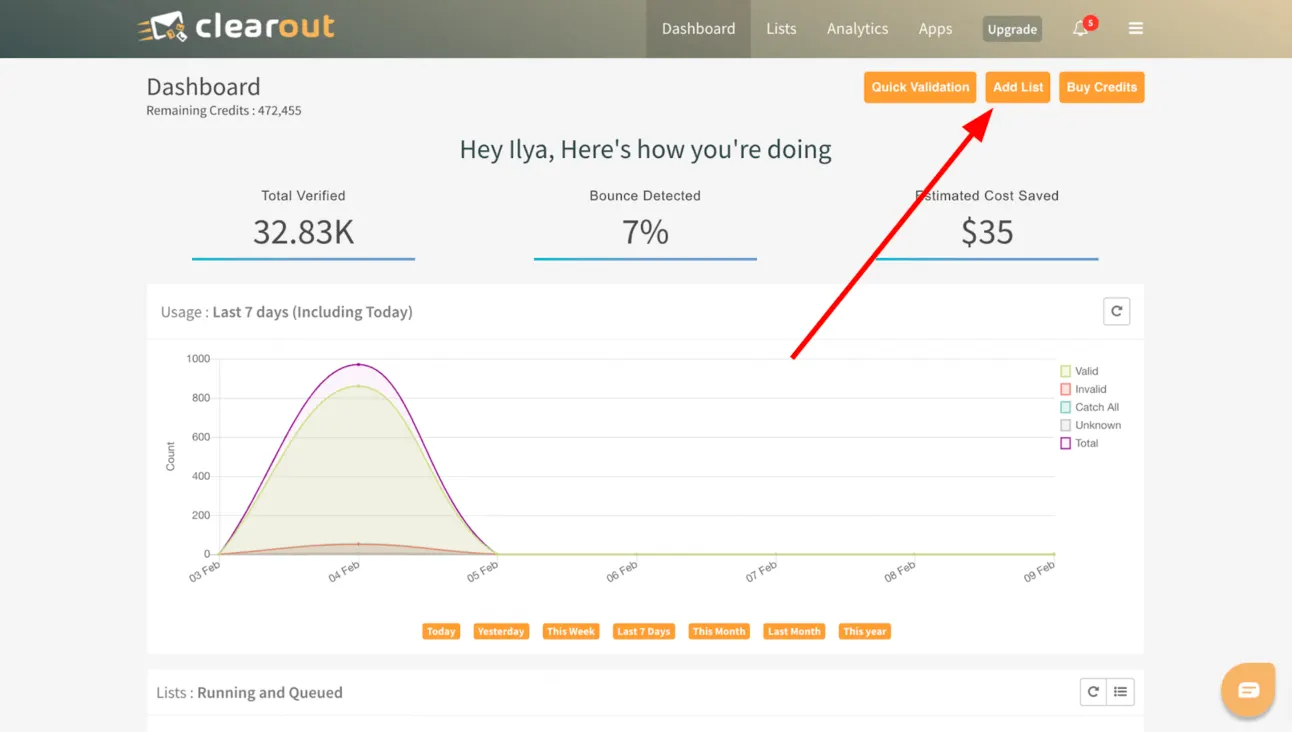
Task: Open the chat support widget
Action: [1248, 690]
